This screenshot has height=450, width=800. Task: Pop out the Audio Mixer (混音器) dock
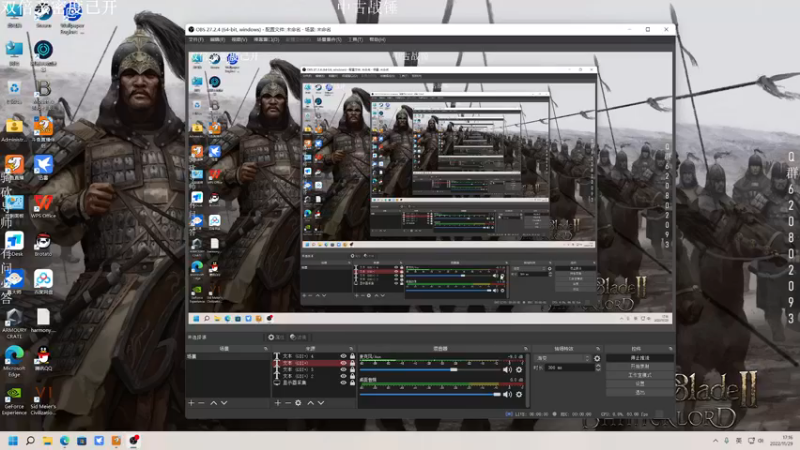point(526,349)
